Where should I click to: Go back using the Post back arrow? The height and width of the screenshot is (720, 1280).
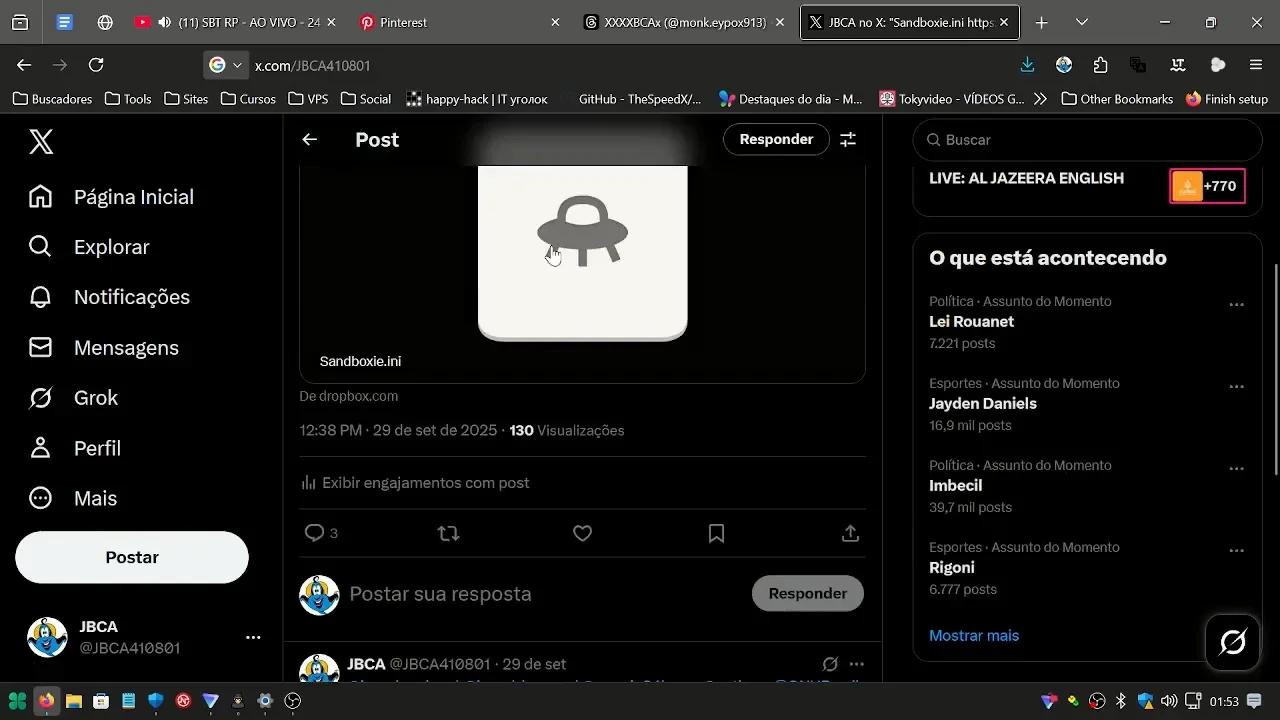point(310,140)
